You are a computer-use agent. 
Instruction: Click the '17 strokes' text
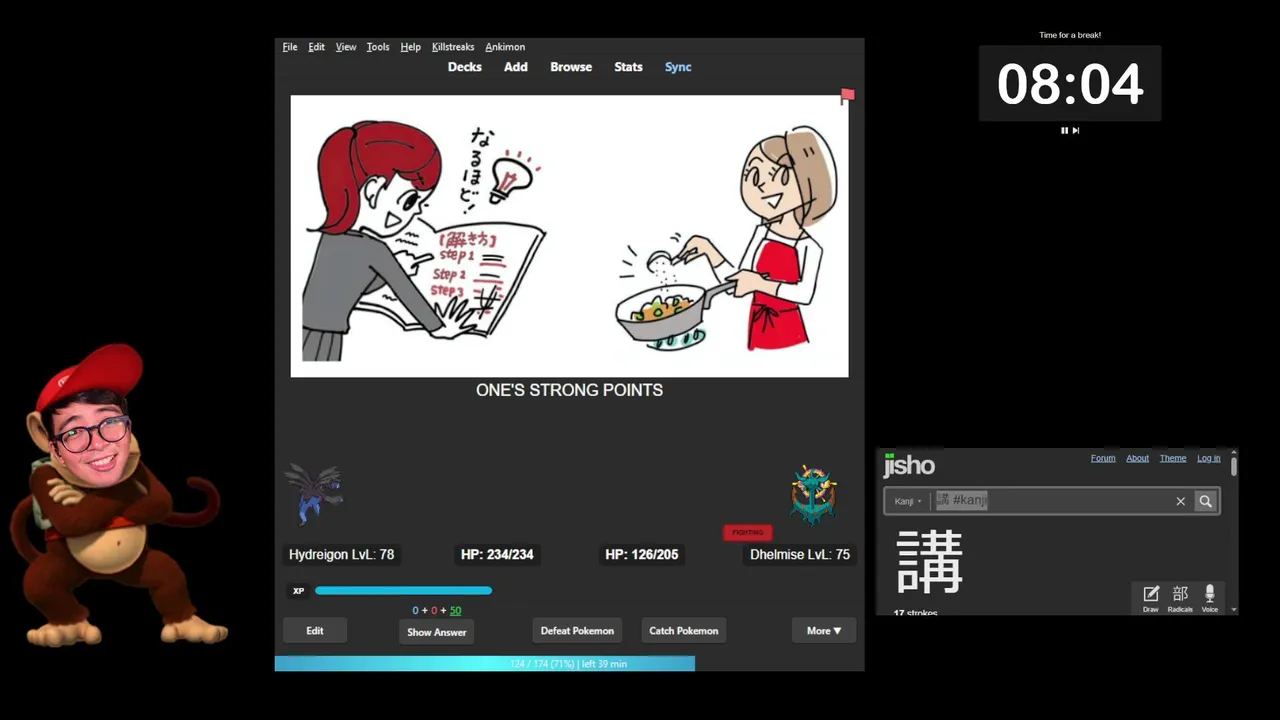(916, 612)
